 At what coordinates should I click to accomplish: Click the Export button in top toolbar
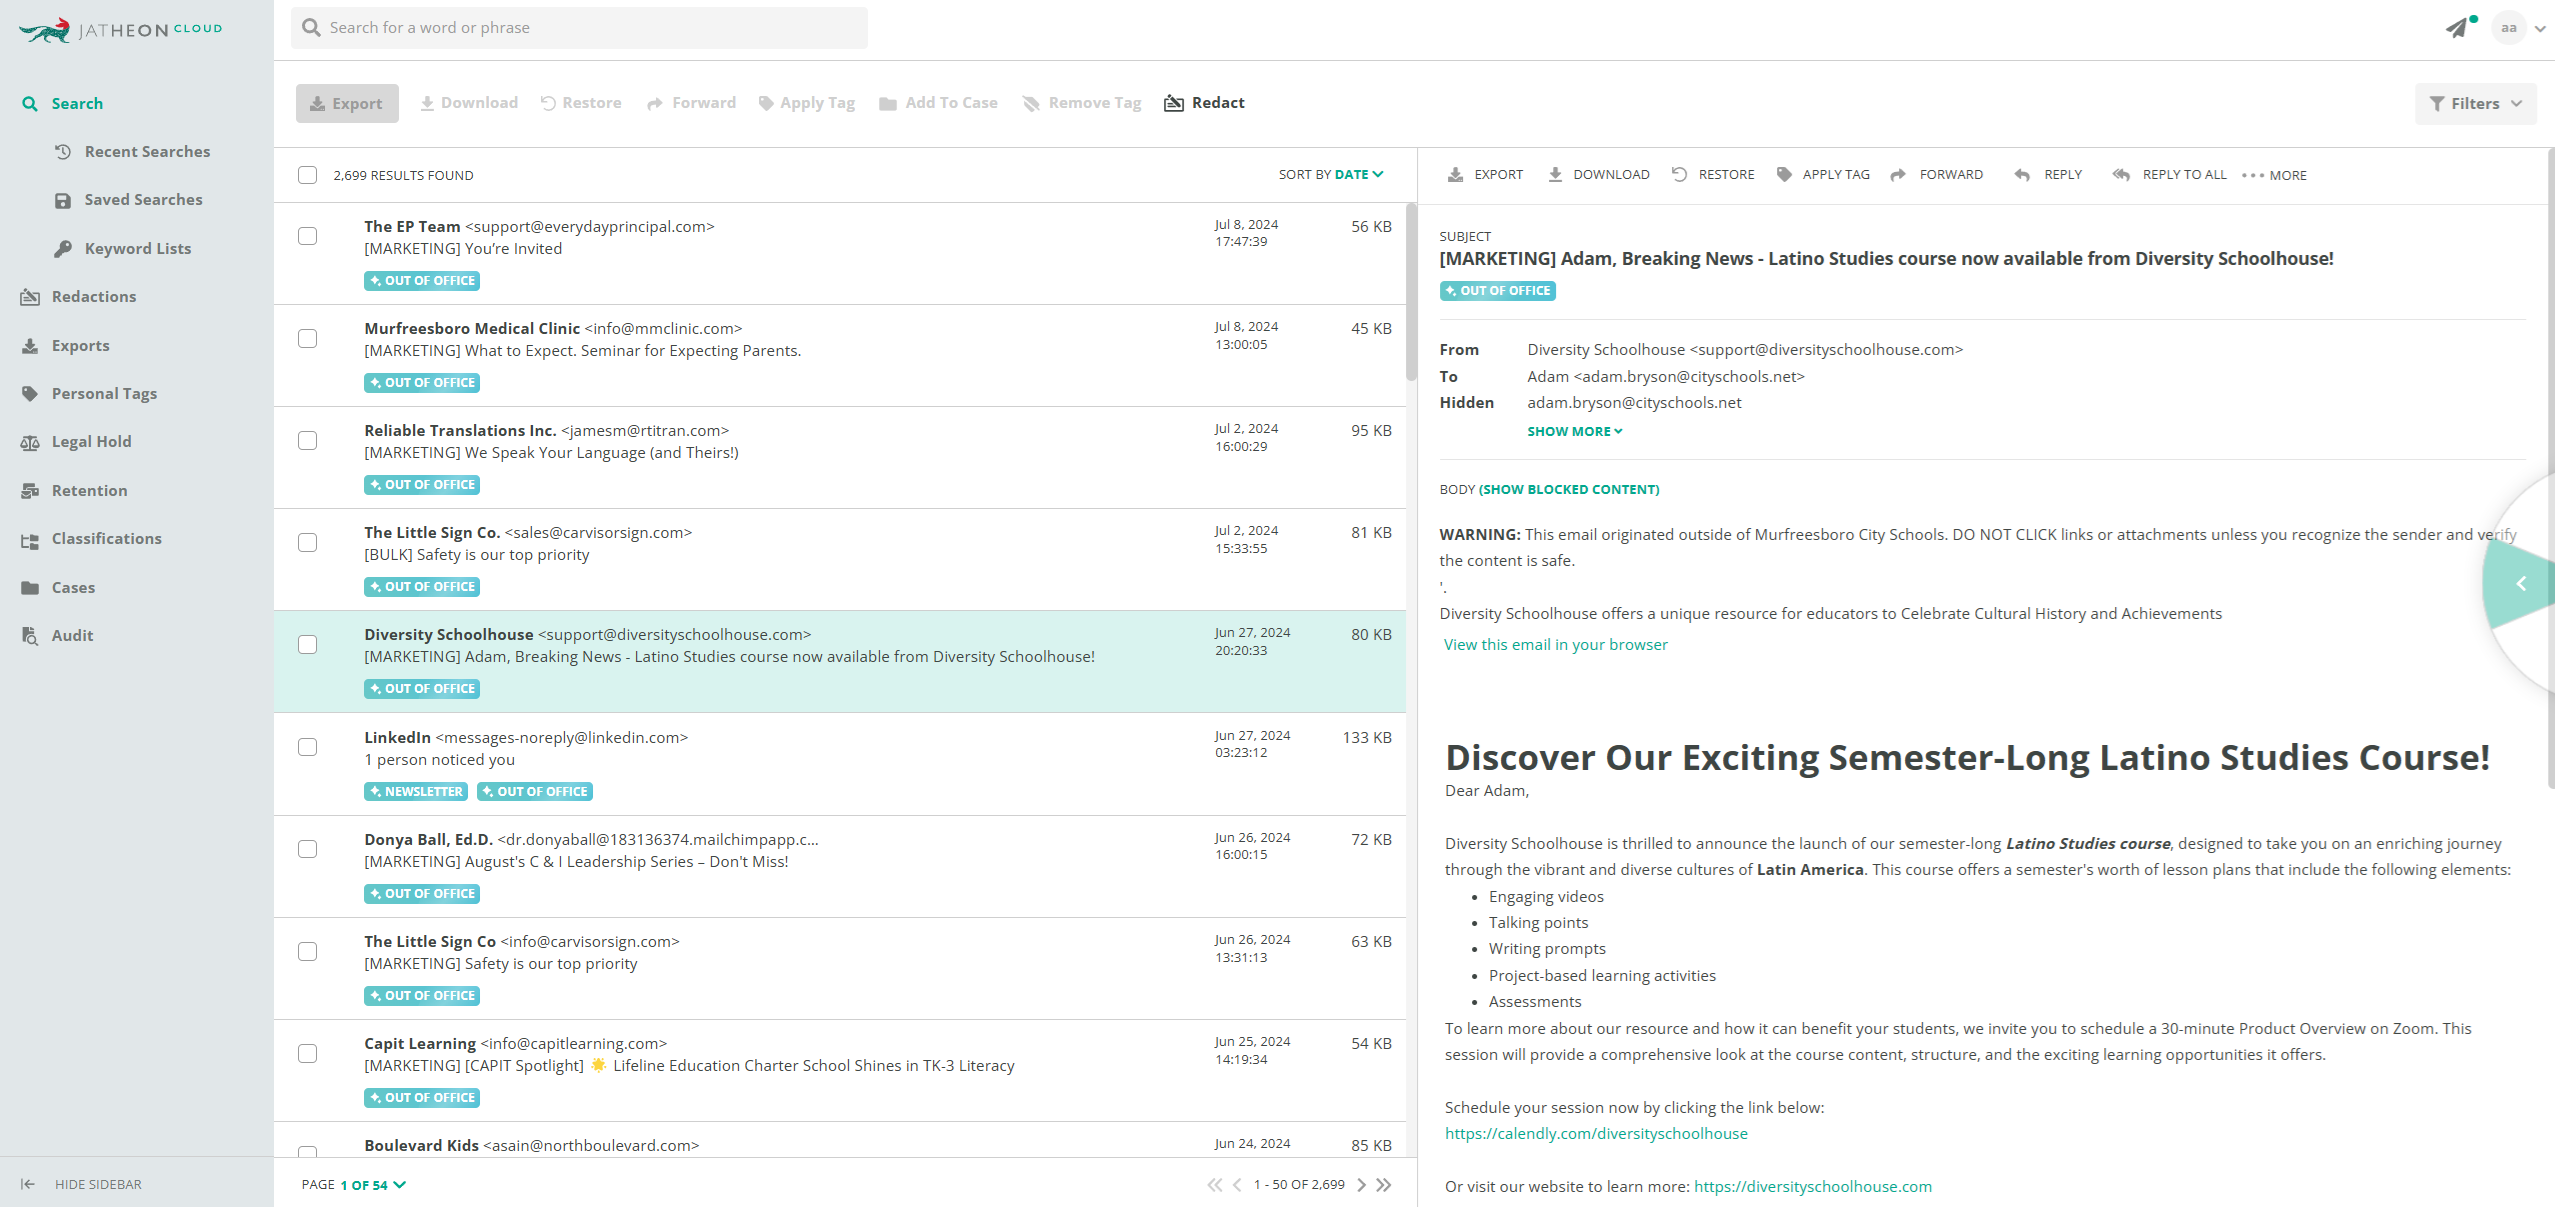(347, 104)
